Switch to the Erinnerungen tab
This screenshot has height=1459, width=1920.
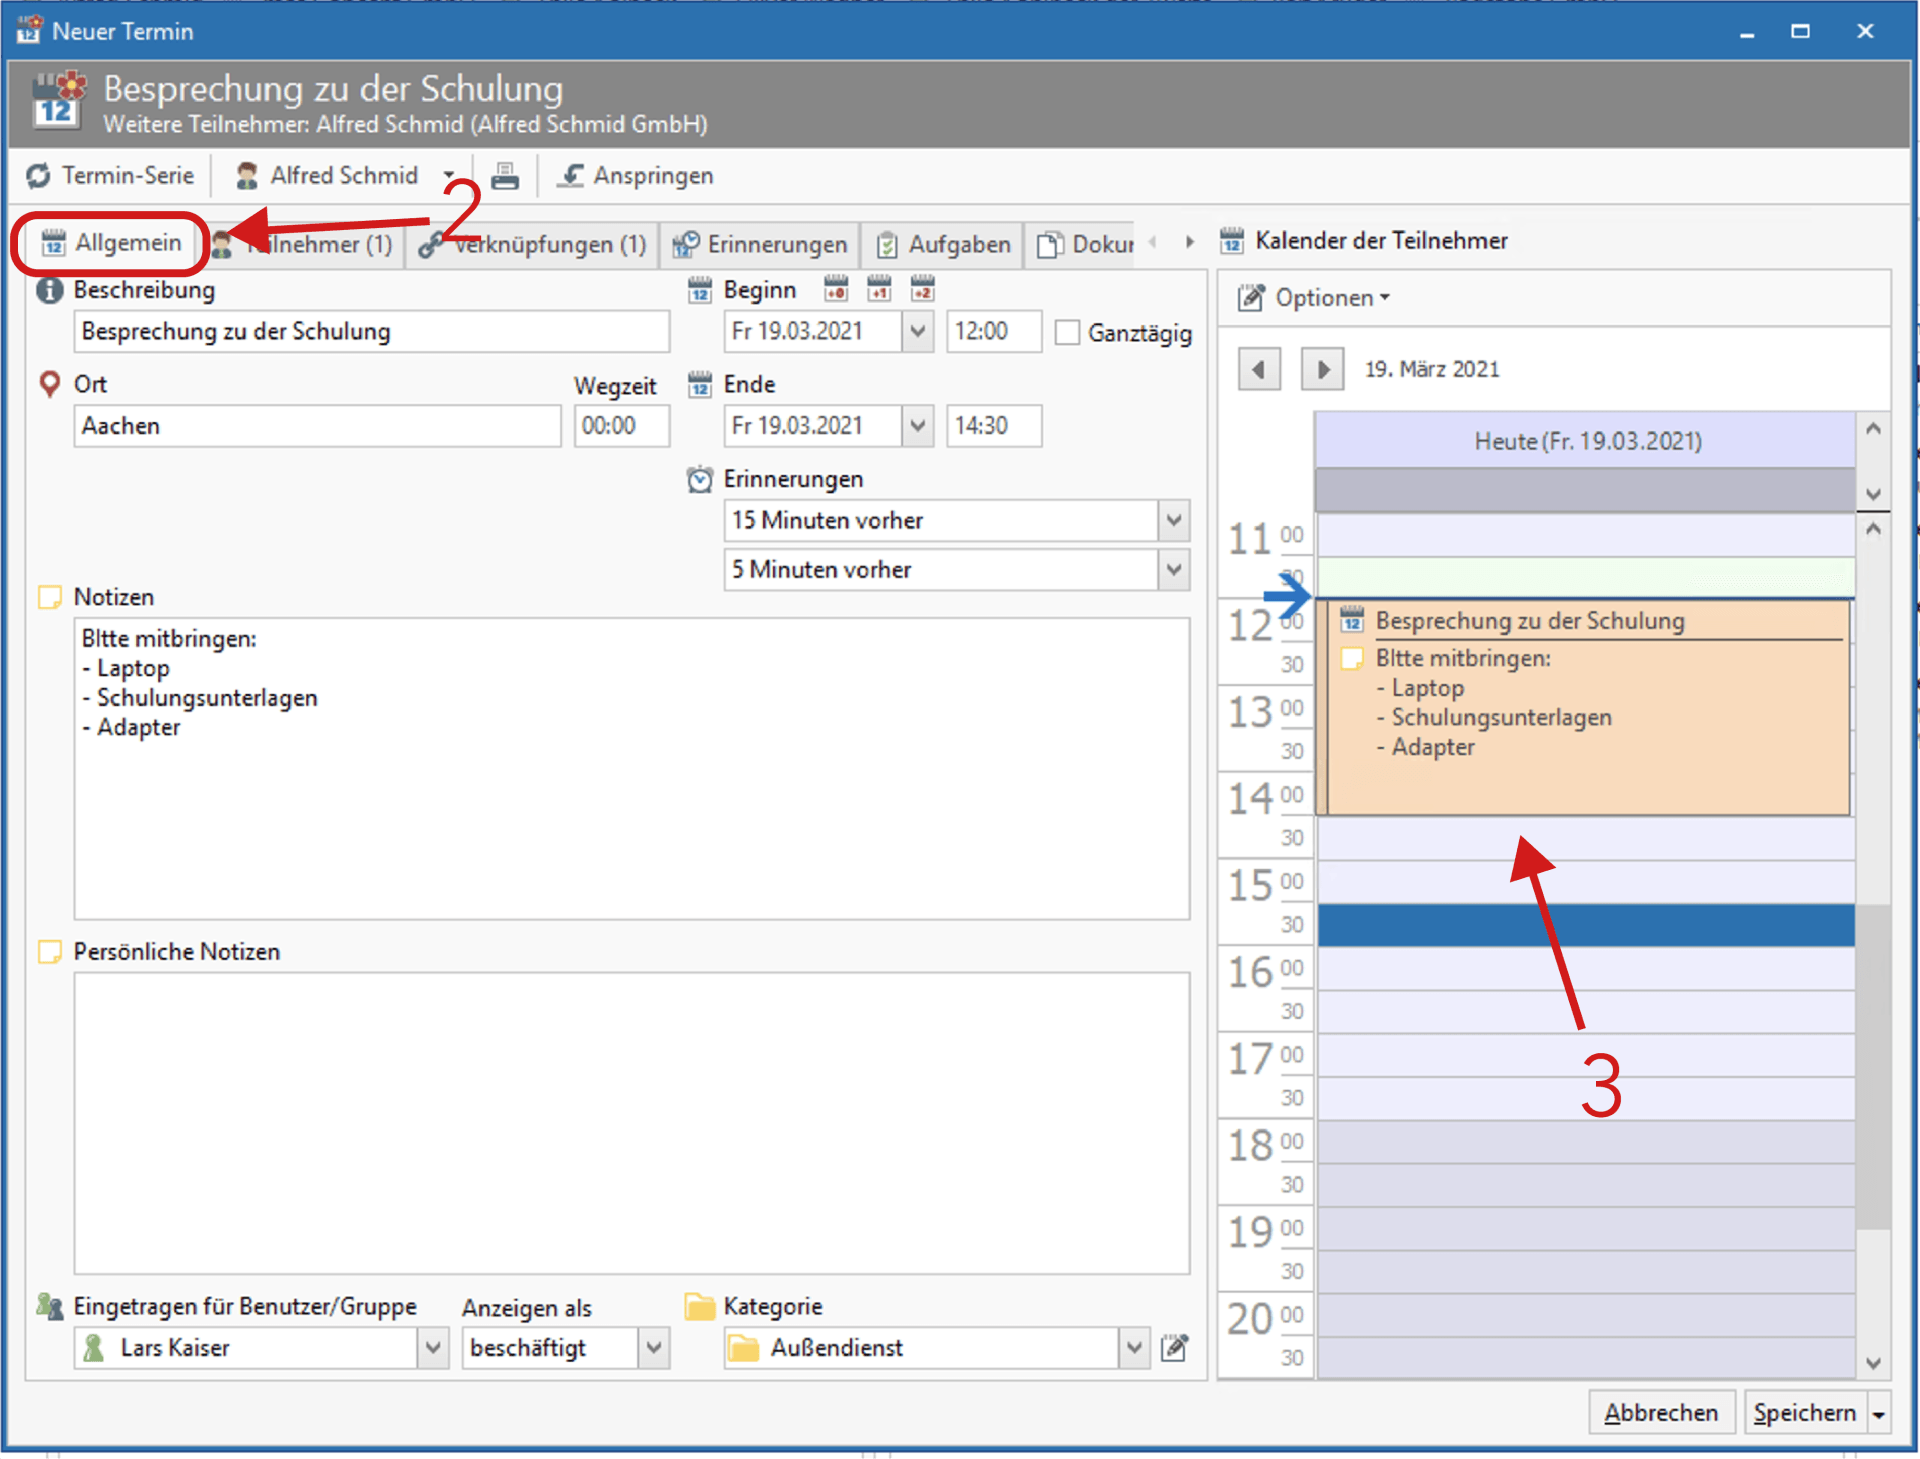pyautogui.click(x=760, y=245)
